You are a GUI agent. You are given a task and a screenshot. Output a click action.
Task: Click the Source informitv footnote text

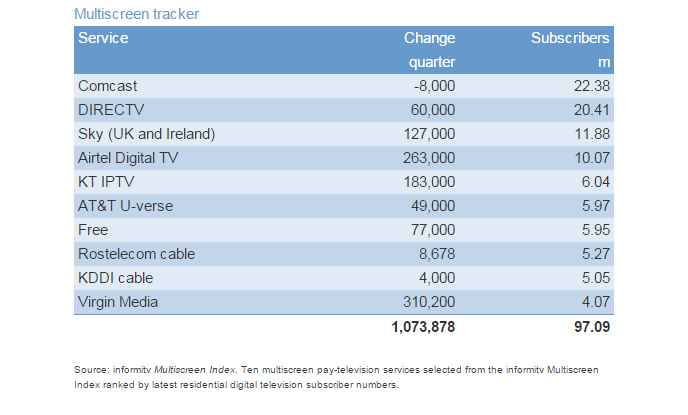click(337, 377)
